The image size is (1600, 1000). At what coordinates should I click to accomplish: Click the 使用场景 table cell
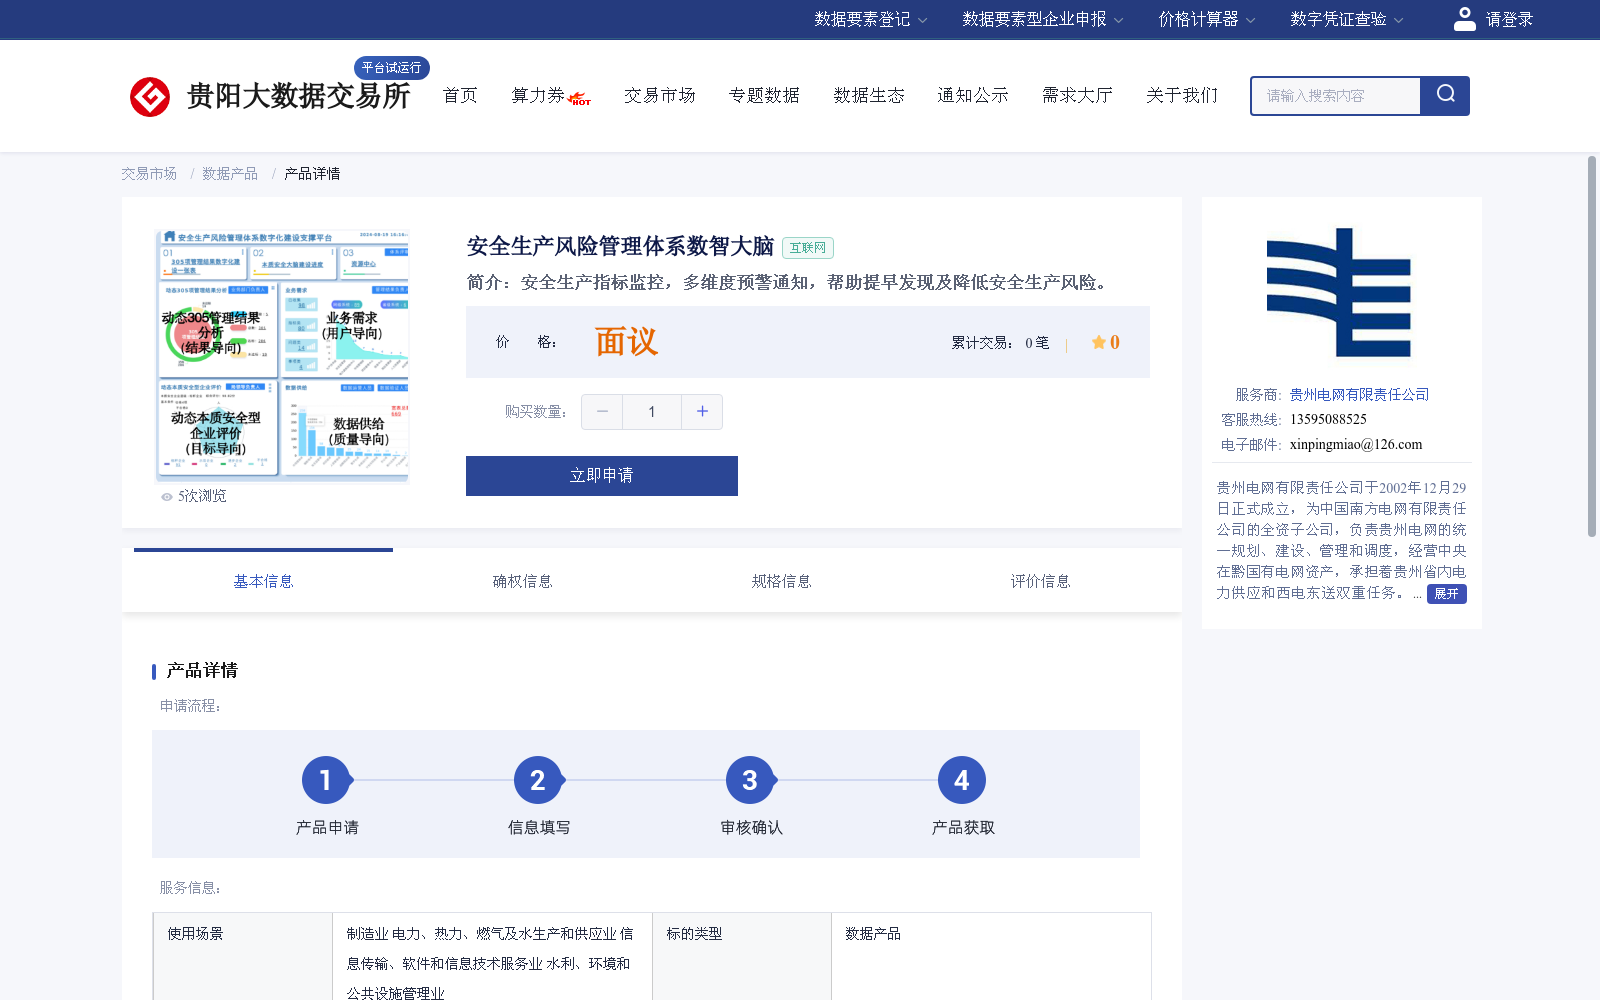243,956
